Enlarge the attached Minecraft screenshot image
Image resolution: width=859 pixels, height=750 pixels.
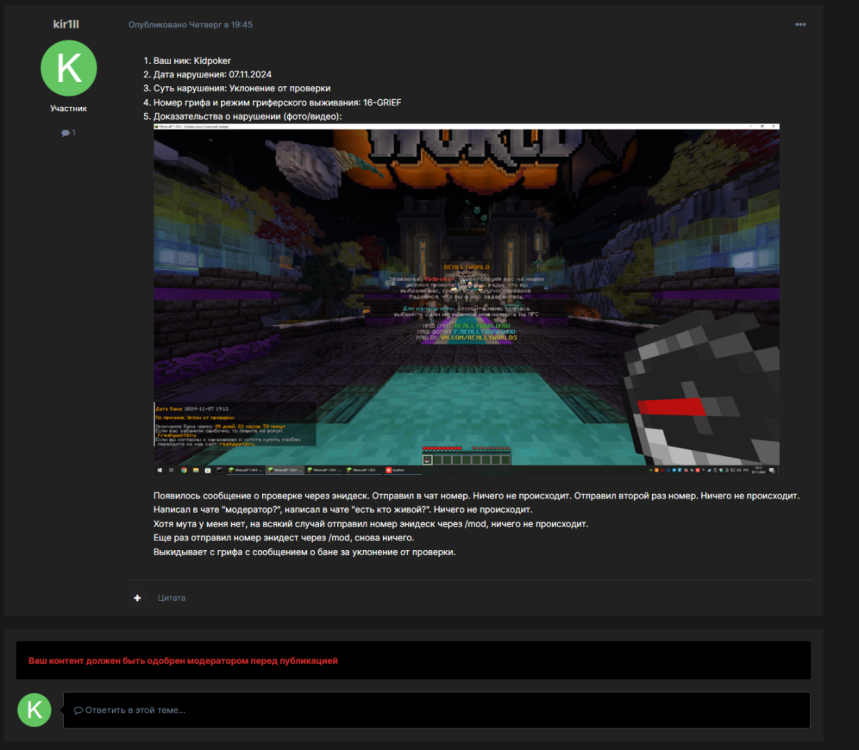[466, 299]
